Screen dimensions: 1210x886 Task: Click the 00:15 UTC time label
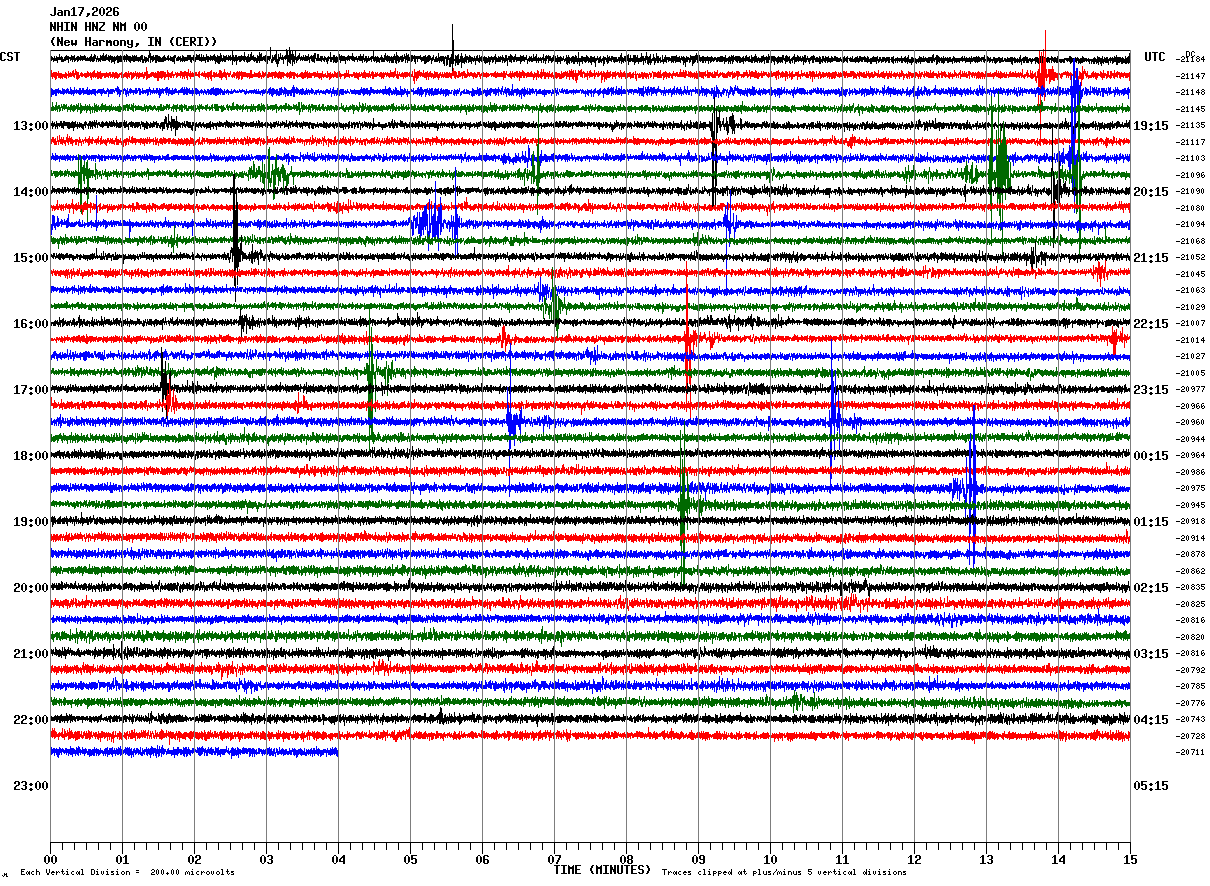tap(1151, 456)
